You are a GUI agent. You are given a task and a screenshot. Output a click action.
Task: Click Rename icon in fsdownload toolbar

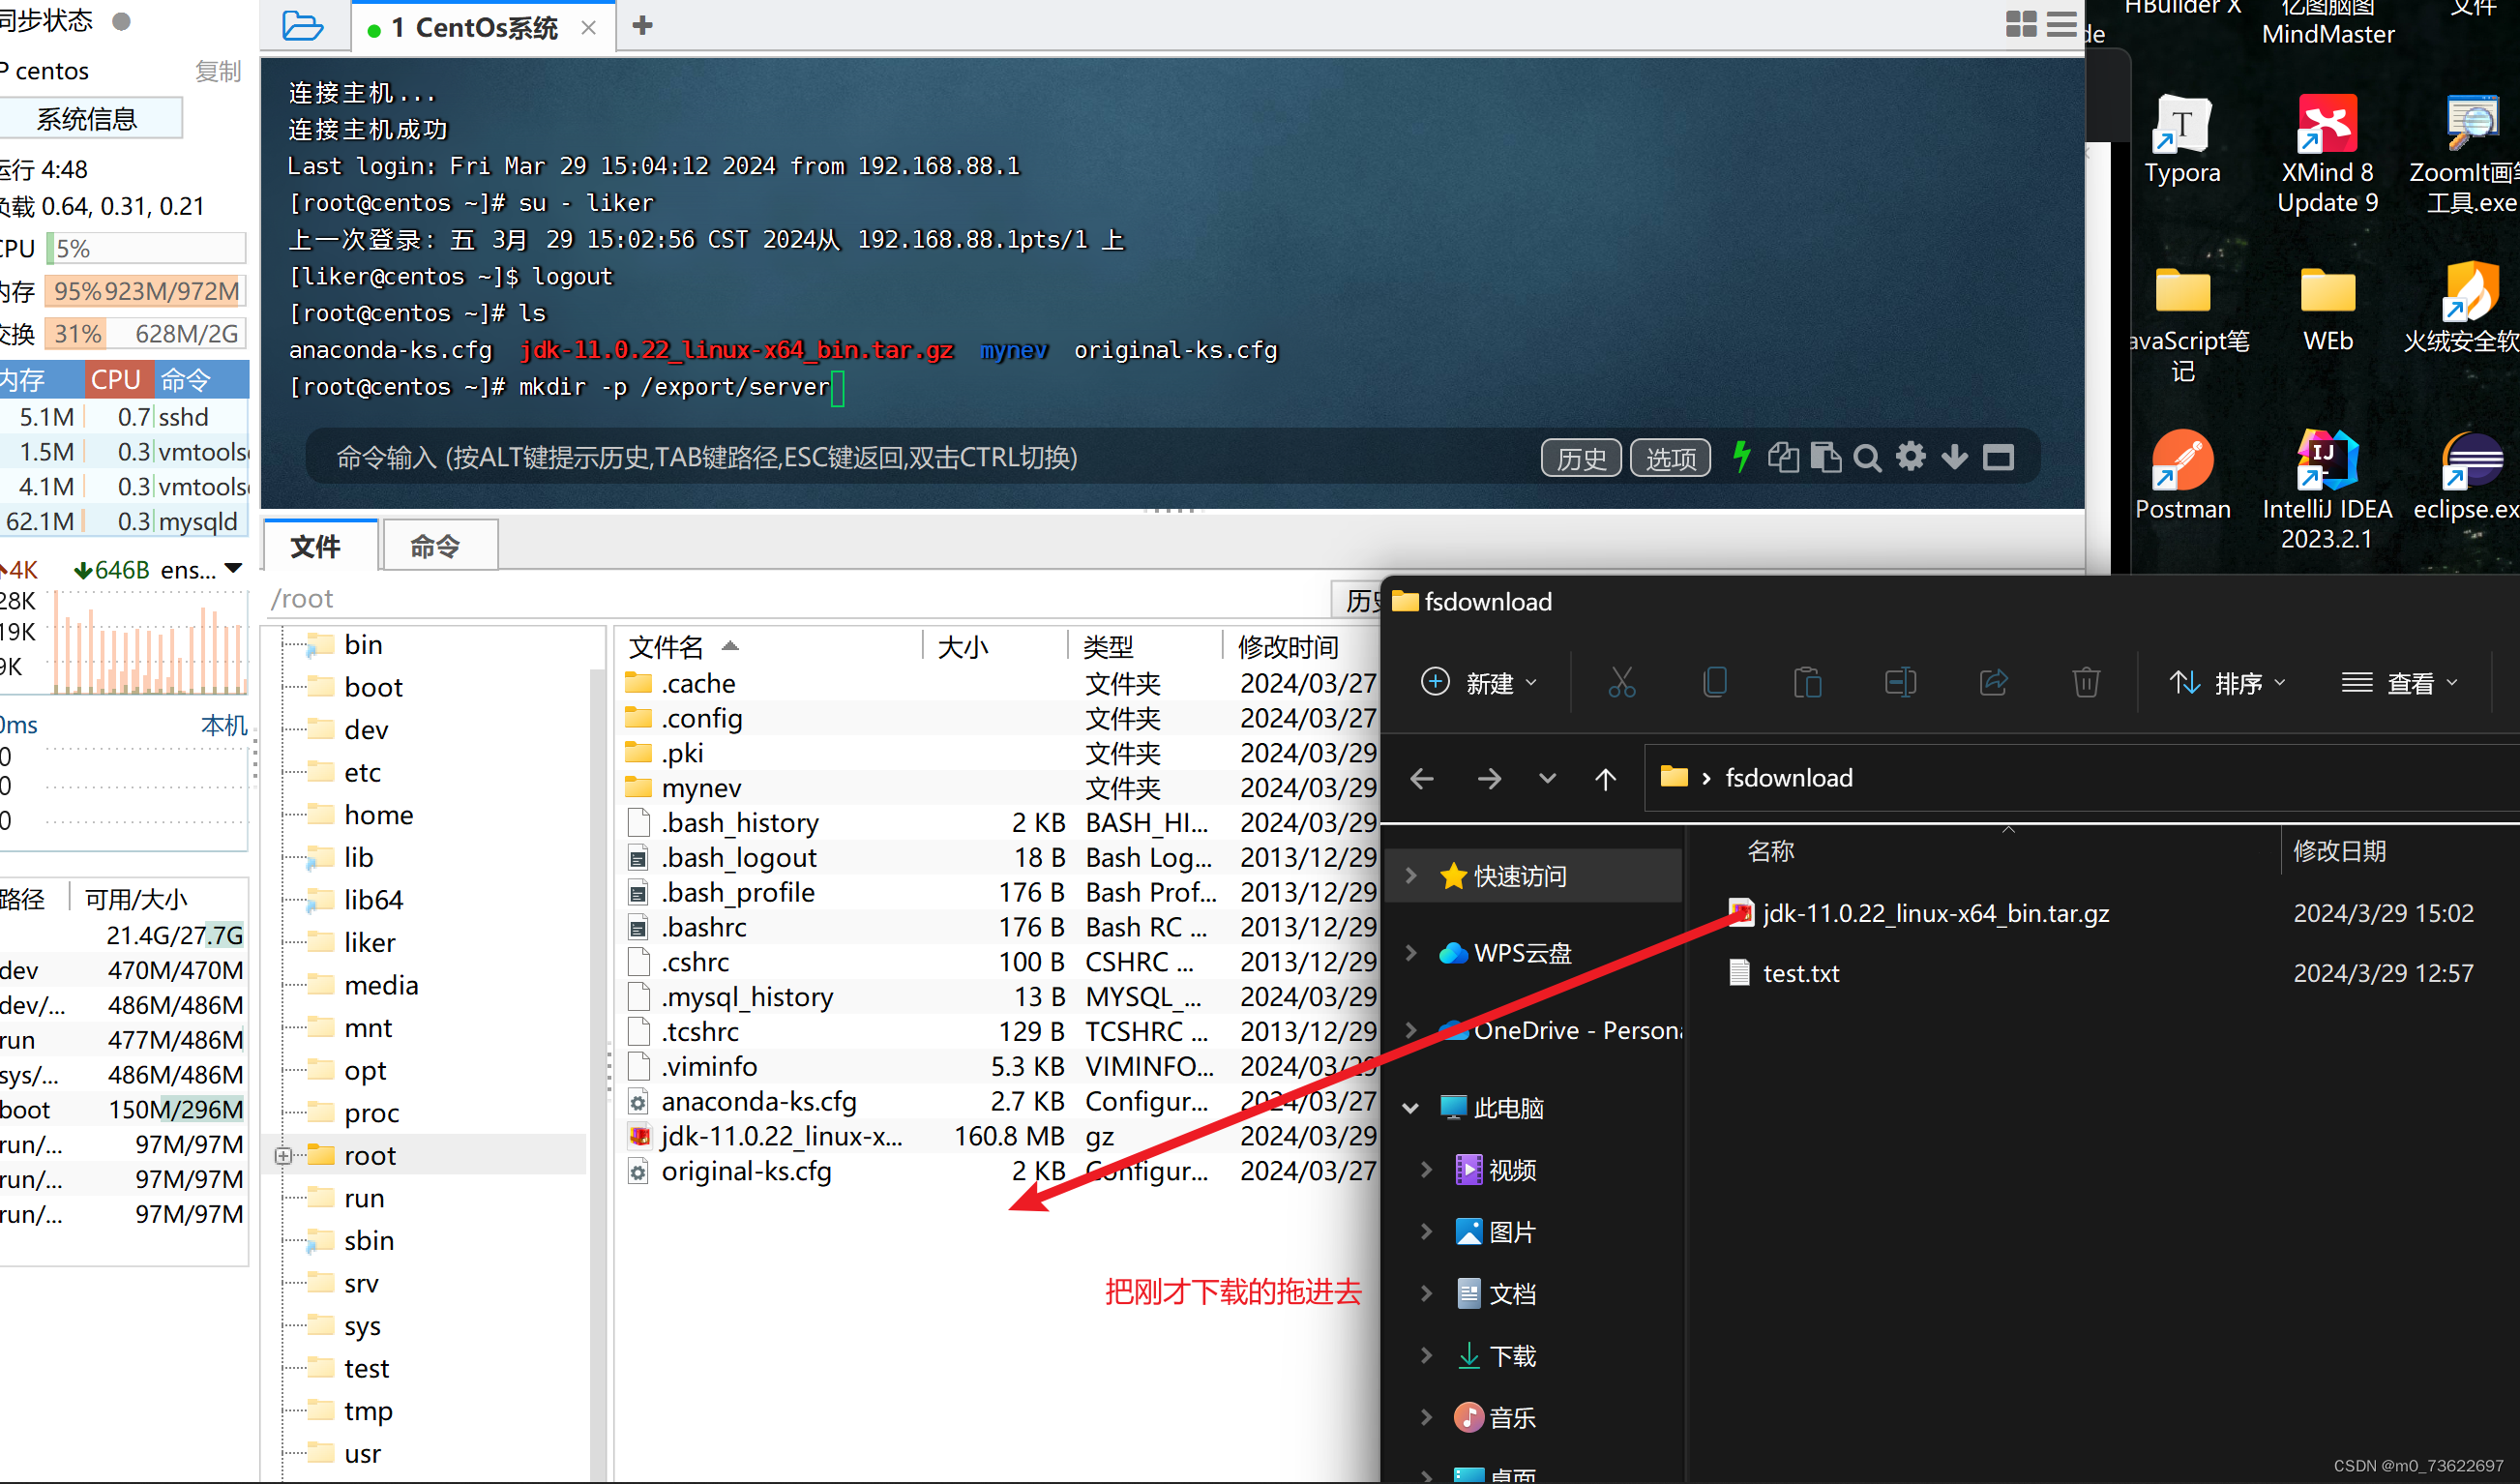1900,683
